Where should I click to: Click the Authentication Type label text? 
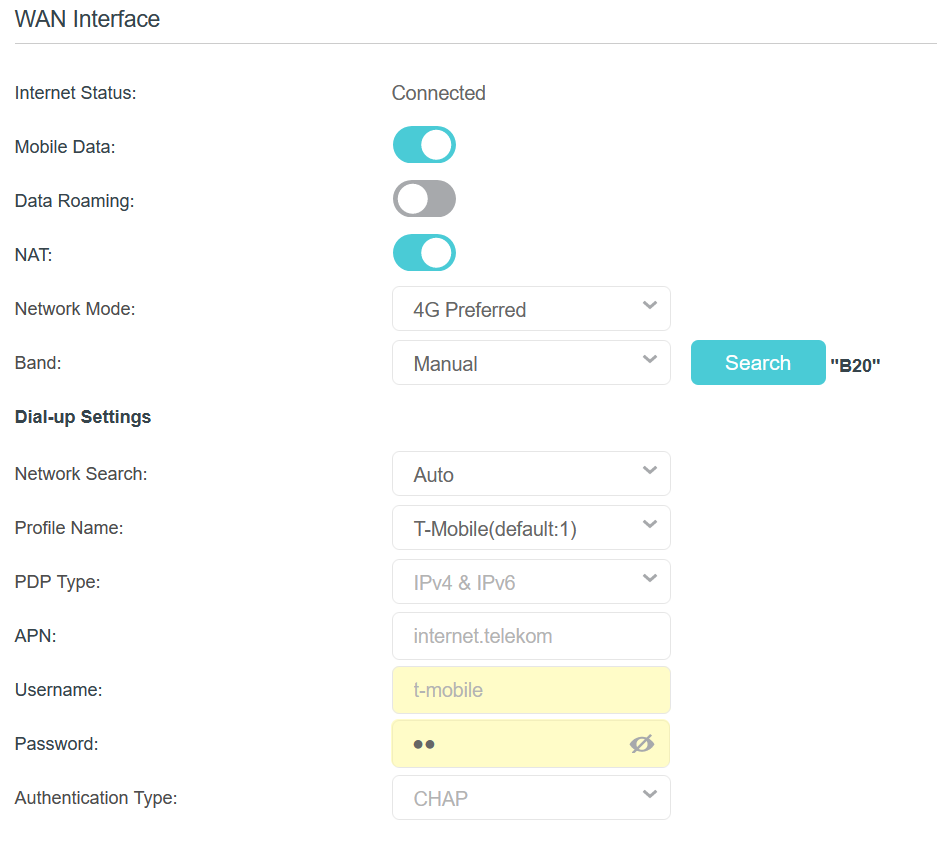coord(95,798)
